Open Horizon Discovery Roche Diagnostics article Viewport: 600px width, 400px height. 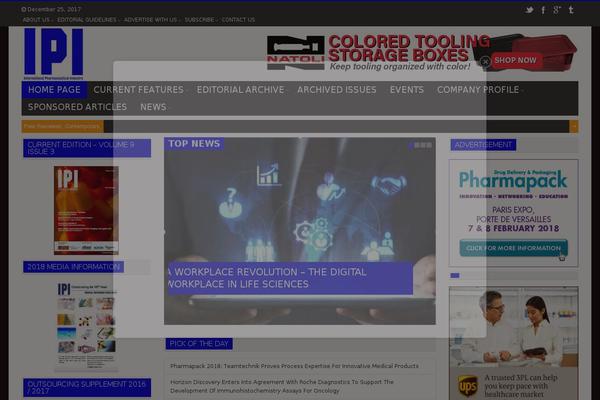282,386
